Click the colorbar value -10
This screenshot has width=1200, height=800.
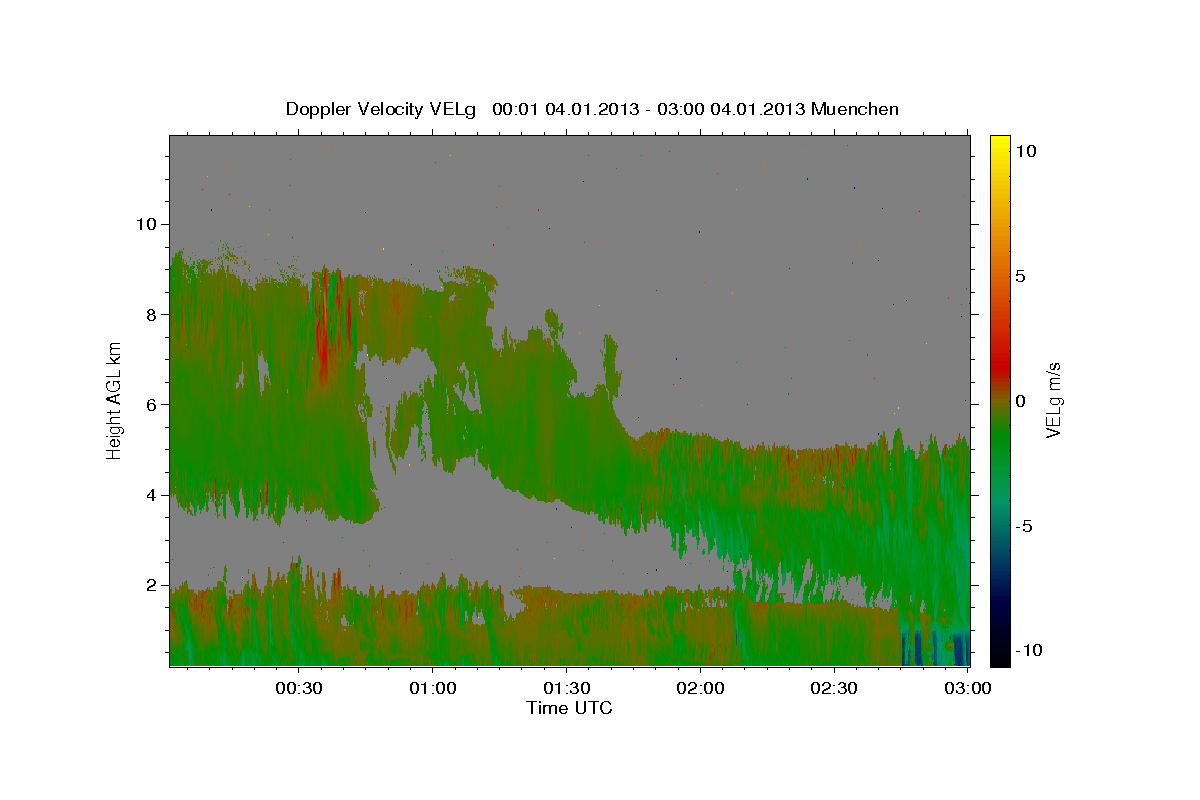point(1028,650)
